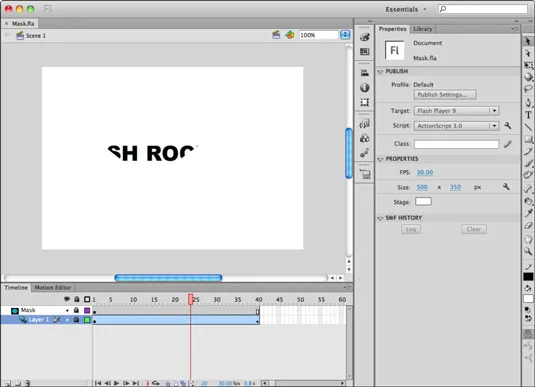The image size is (535, 387).
Task: Toggle purple outline square of Mask layer
Action: 87,310
